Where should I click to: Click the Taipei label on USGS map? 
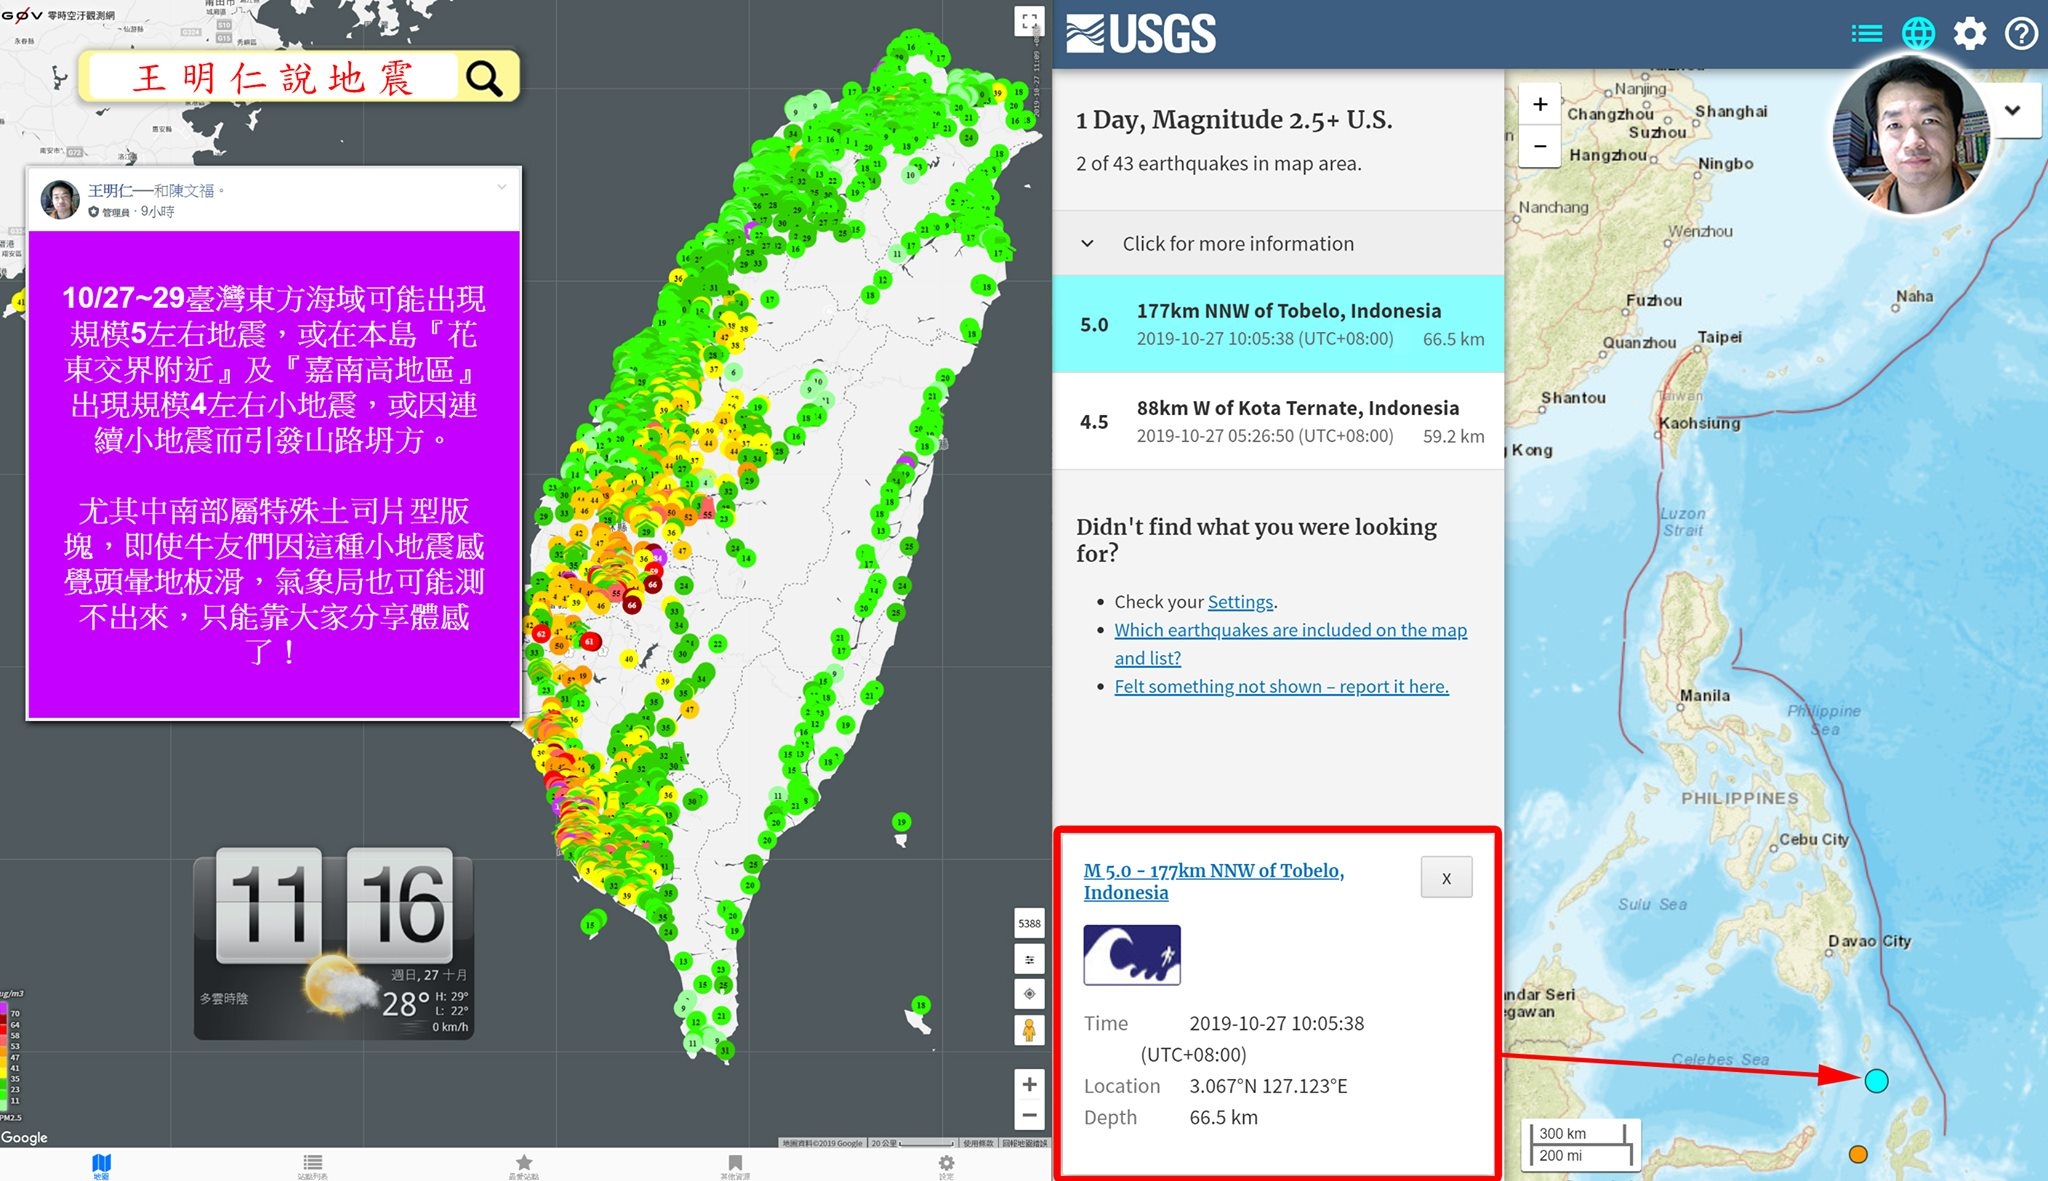pyautogui.click(x=1720, y=337)
